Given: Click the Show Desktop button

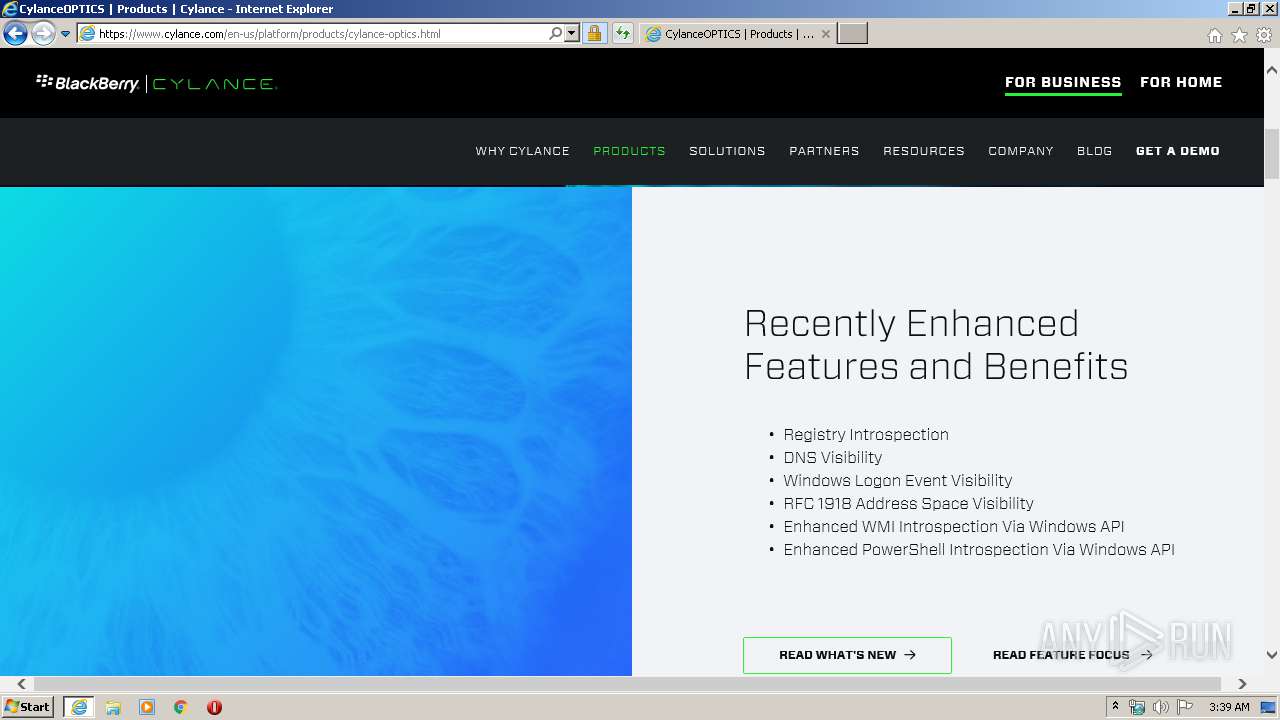Looking at the screenshot, I should tap(1269, 707).
